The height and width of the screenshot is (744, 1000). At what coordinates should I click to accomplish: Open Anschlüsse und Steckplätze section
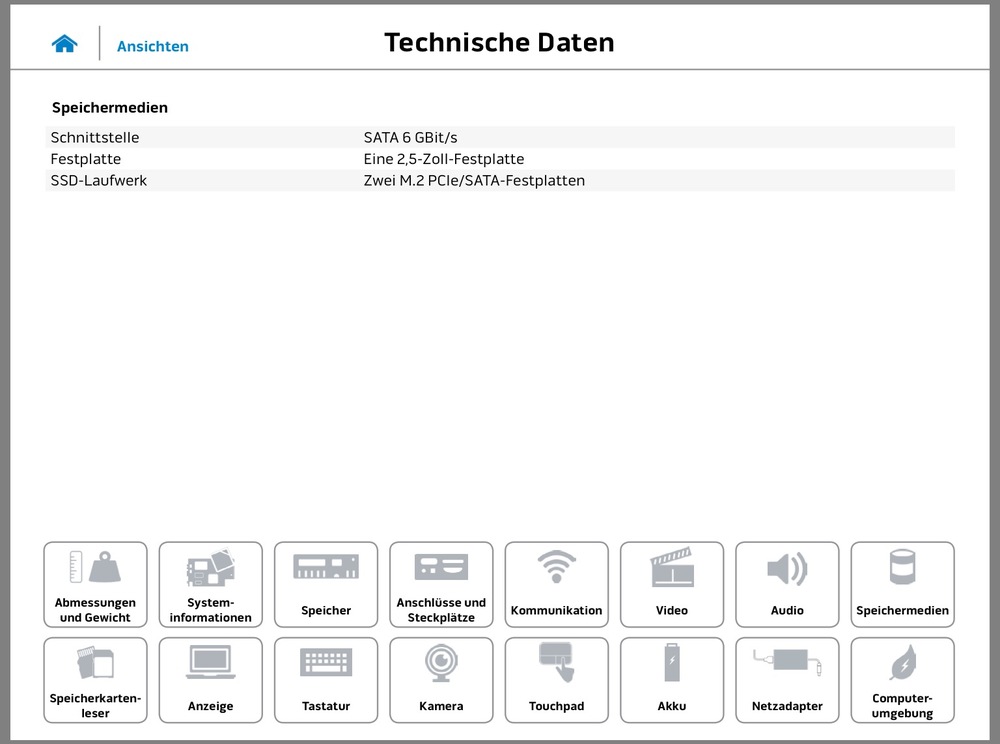point(441,585)
